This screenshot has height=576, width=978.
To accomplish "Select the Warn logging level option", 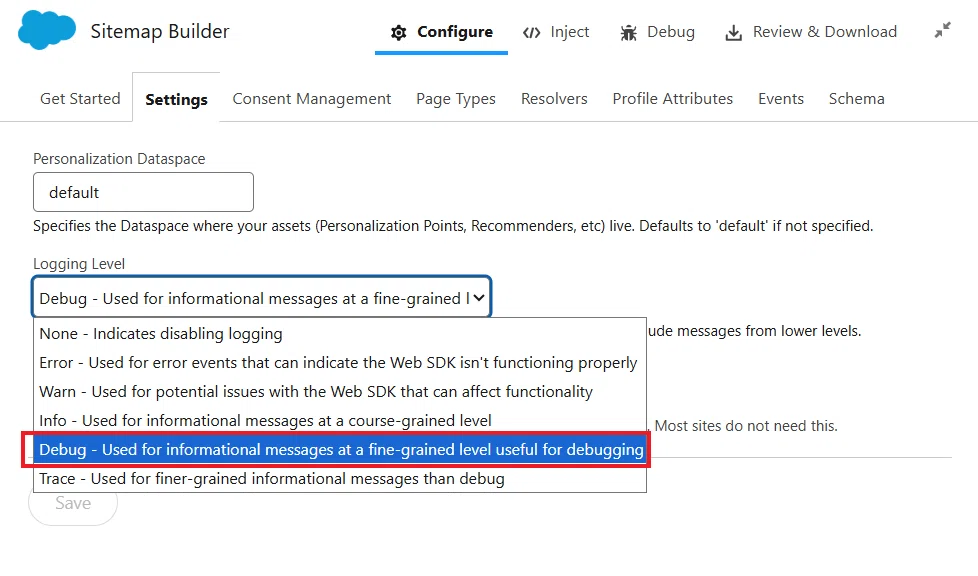I will pos(339,391).
